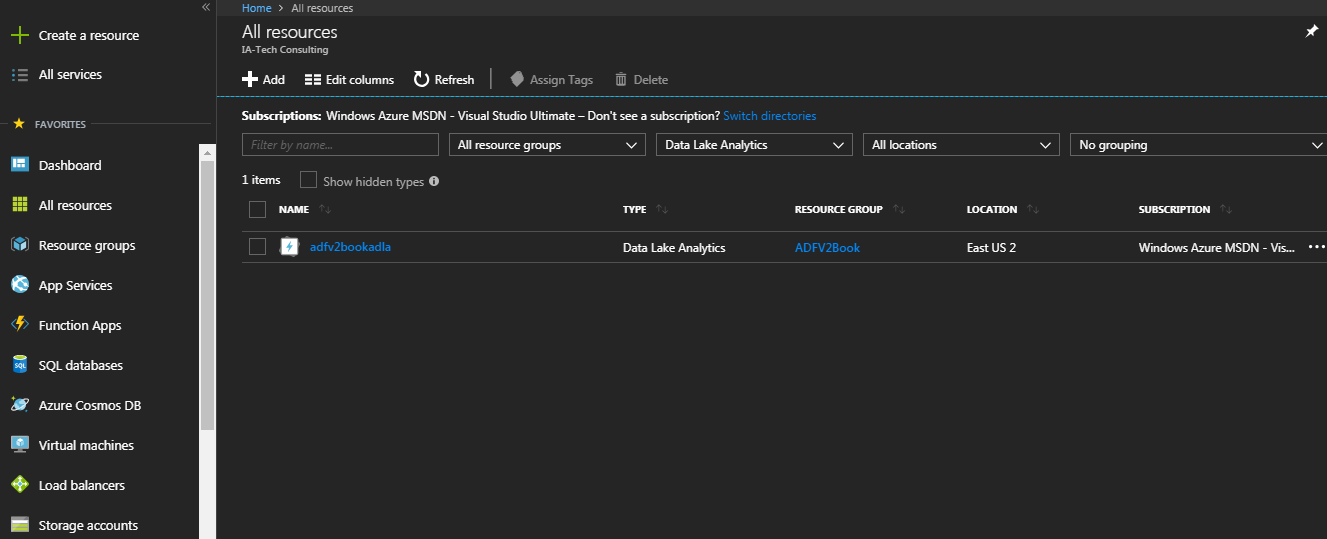
Task: Open the Resource groups cube icon
Action: [x=19, y=245]
